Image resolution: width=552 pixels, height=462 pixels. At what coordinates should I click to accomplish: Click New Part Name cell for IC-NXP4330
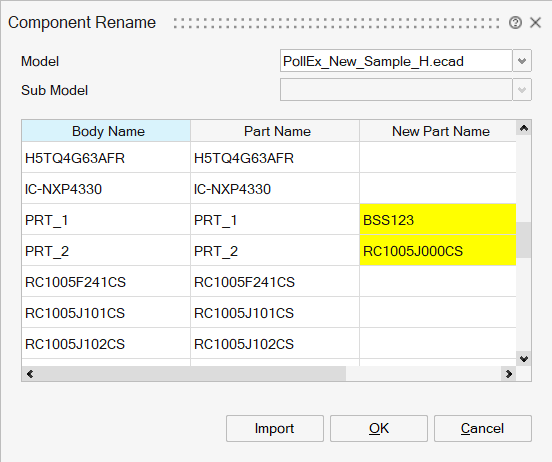[x=438, y=188]
